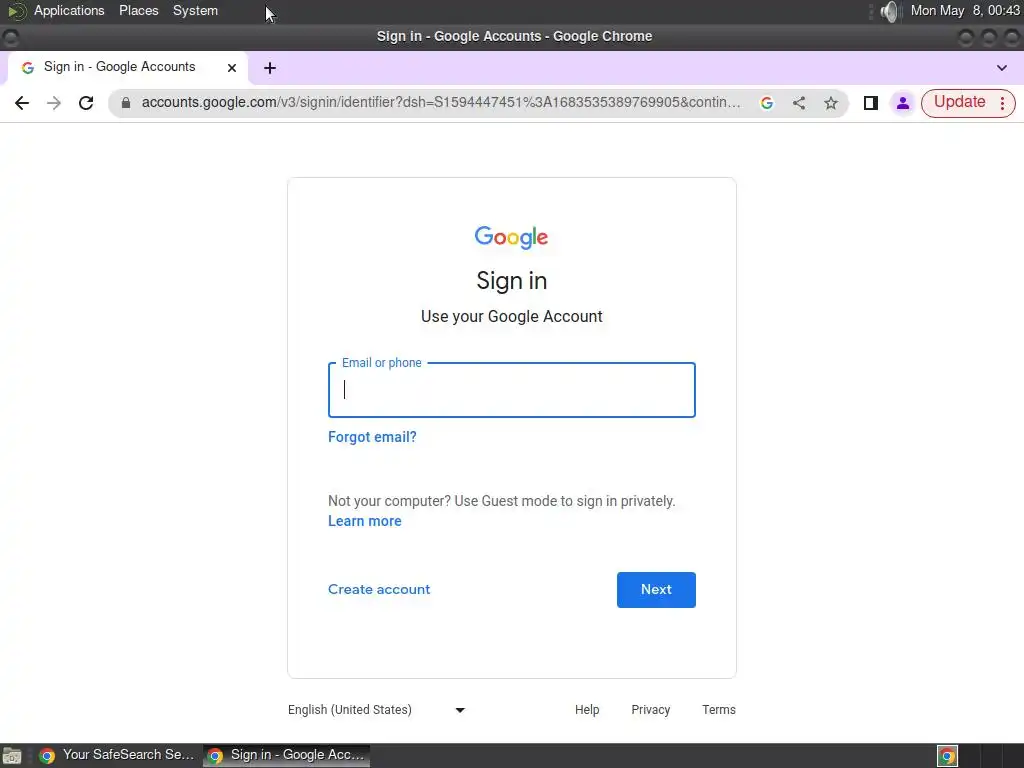This screenshot has height=768, width=1024.
Task: Open the Terms link in the footer
Action: [718, 710]
